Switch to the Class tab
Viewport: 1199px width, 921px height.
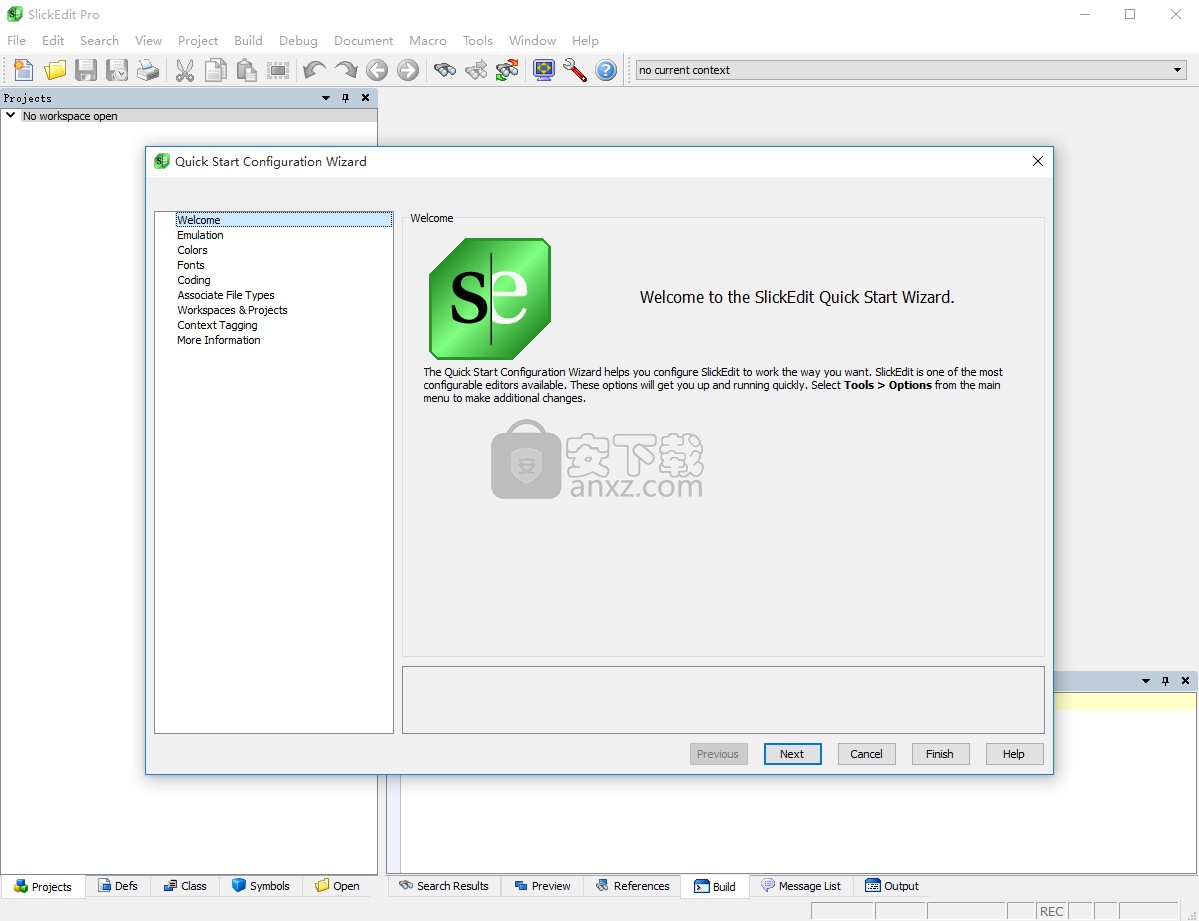click(184, 886)
